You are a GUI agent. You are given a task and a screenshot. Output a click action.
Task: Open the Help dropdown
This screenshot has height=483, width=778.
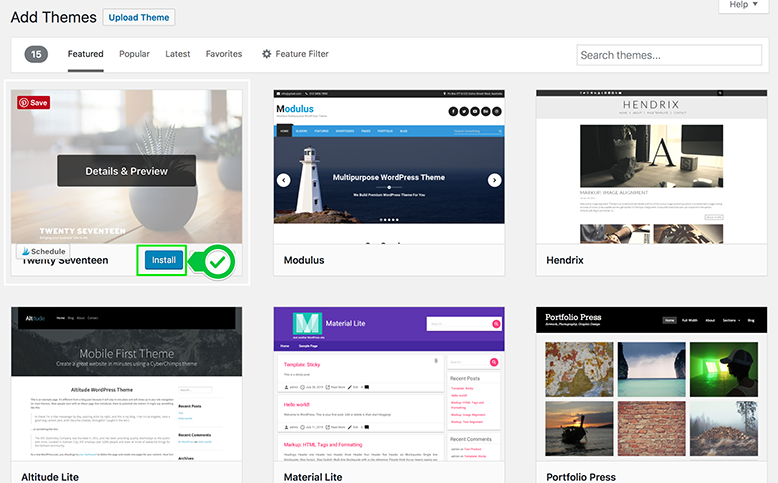[743, 5]
